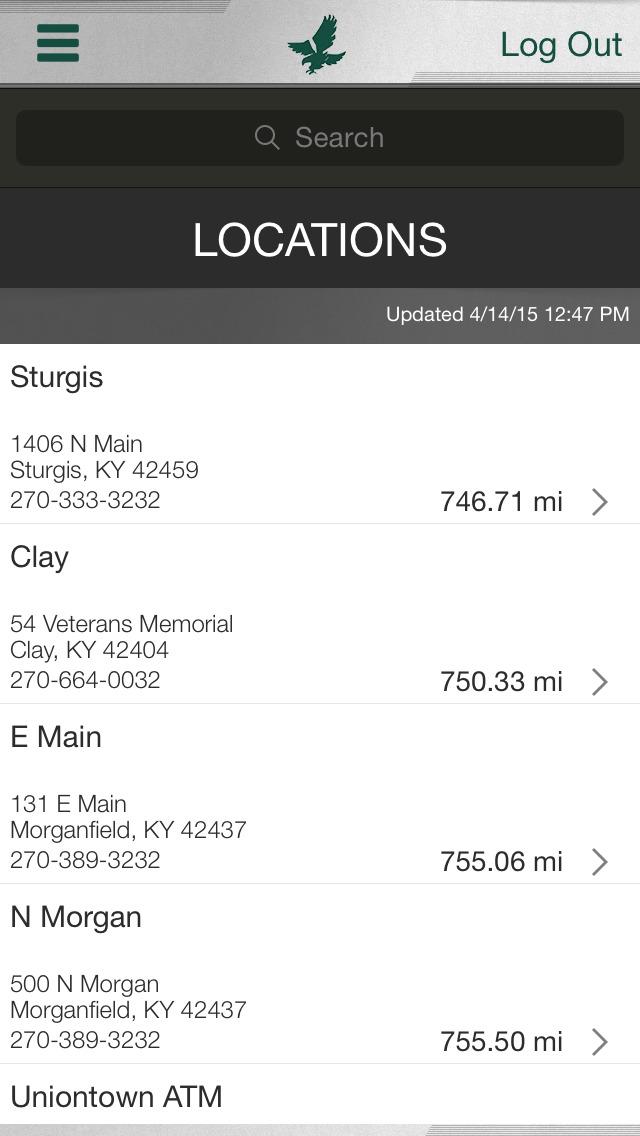Select the Clay location name
This screenshot has width=640, height=1136.
point(40,557)
